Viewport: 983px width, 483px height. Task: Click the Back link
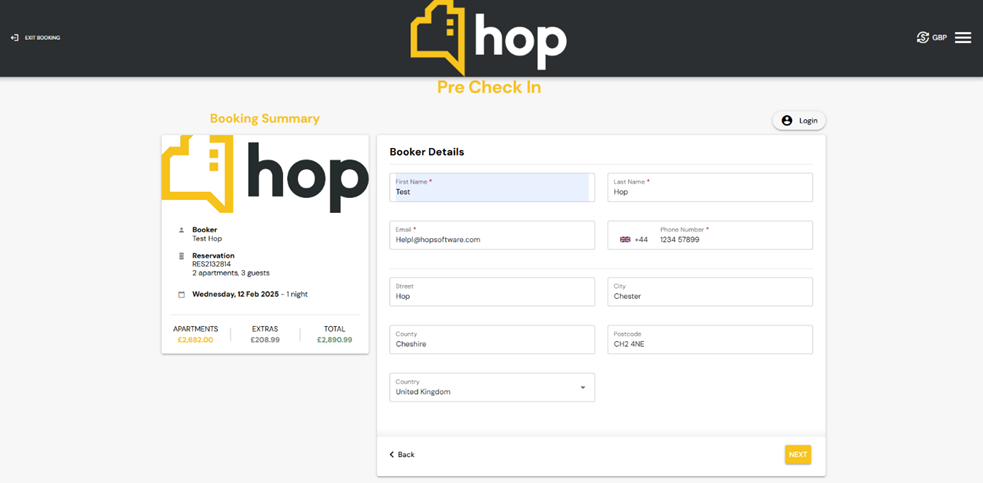[x=402, y=455]
